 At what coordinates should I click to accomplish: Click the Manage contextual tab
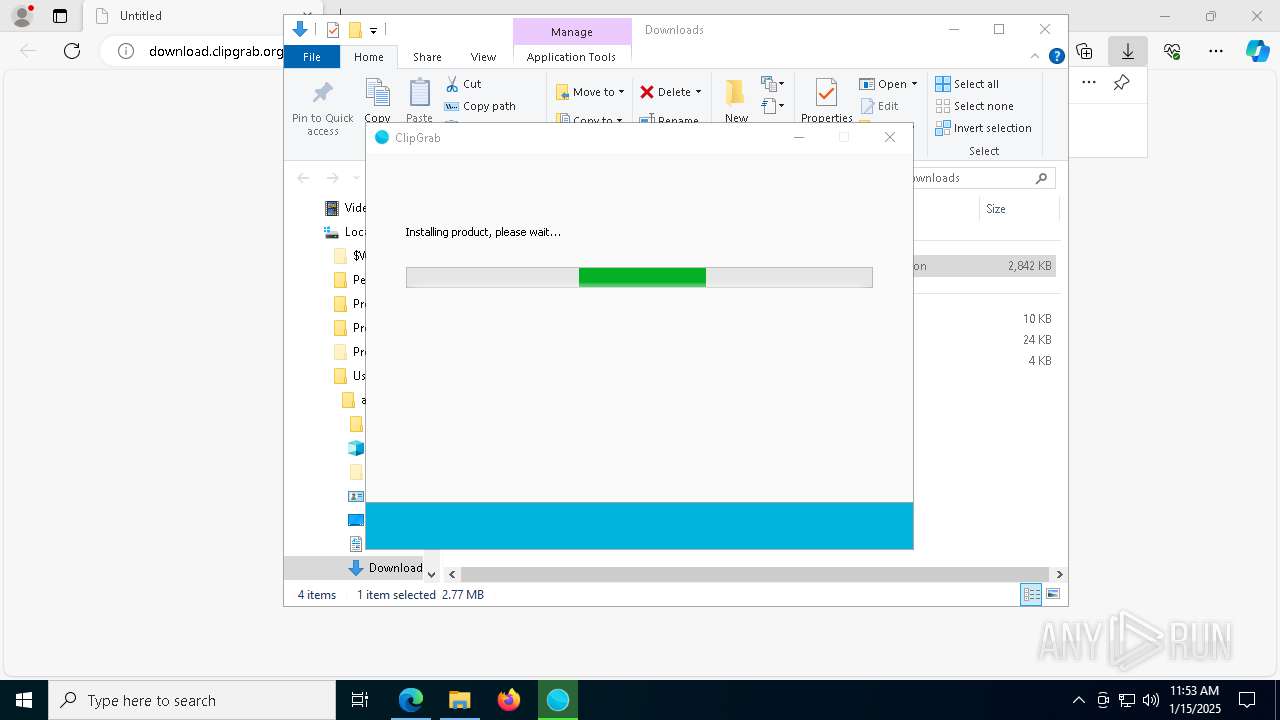(x=572, y=32)
